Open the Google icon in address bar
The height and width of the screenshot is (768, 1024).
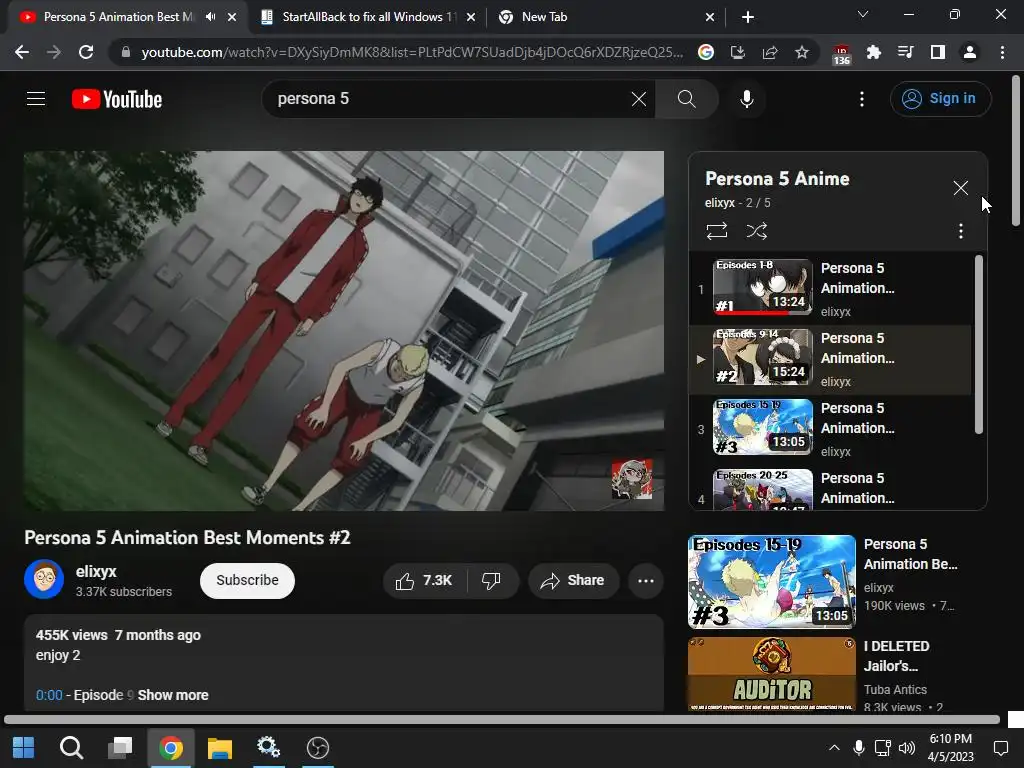click(x=705, y=52)
